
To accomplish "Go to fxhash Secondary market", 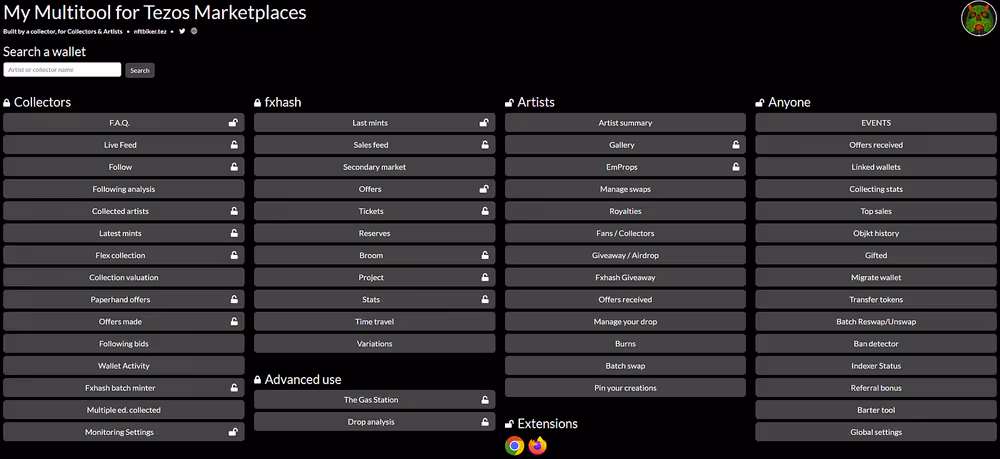I will coord(374,167).
